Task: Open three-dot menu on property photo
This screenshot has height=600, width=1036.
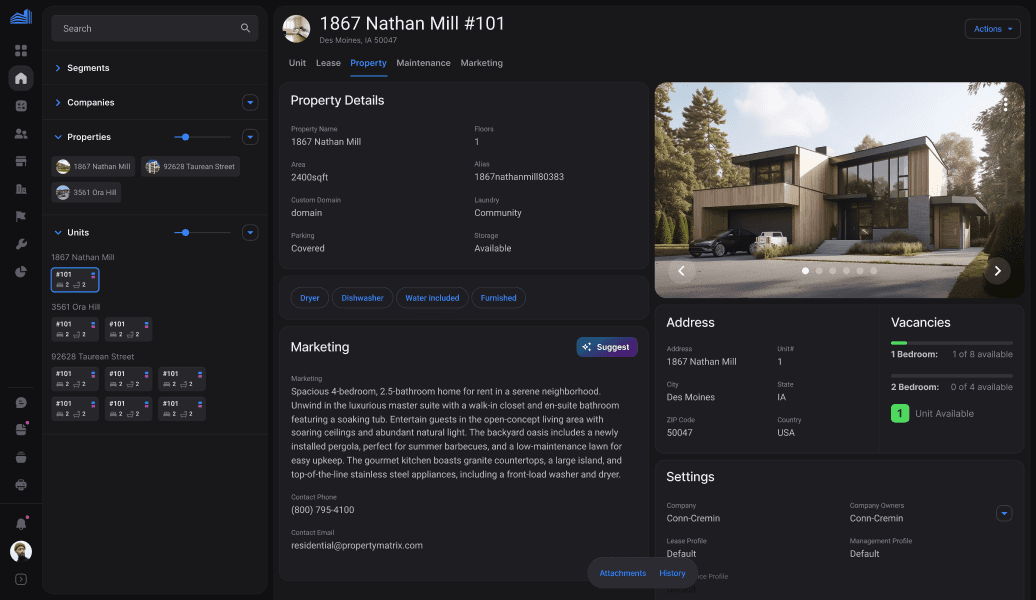Action: [x=1006, y=105]
